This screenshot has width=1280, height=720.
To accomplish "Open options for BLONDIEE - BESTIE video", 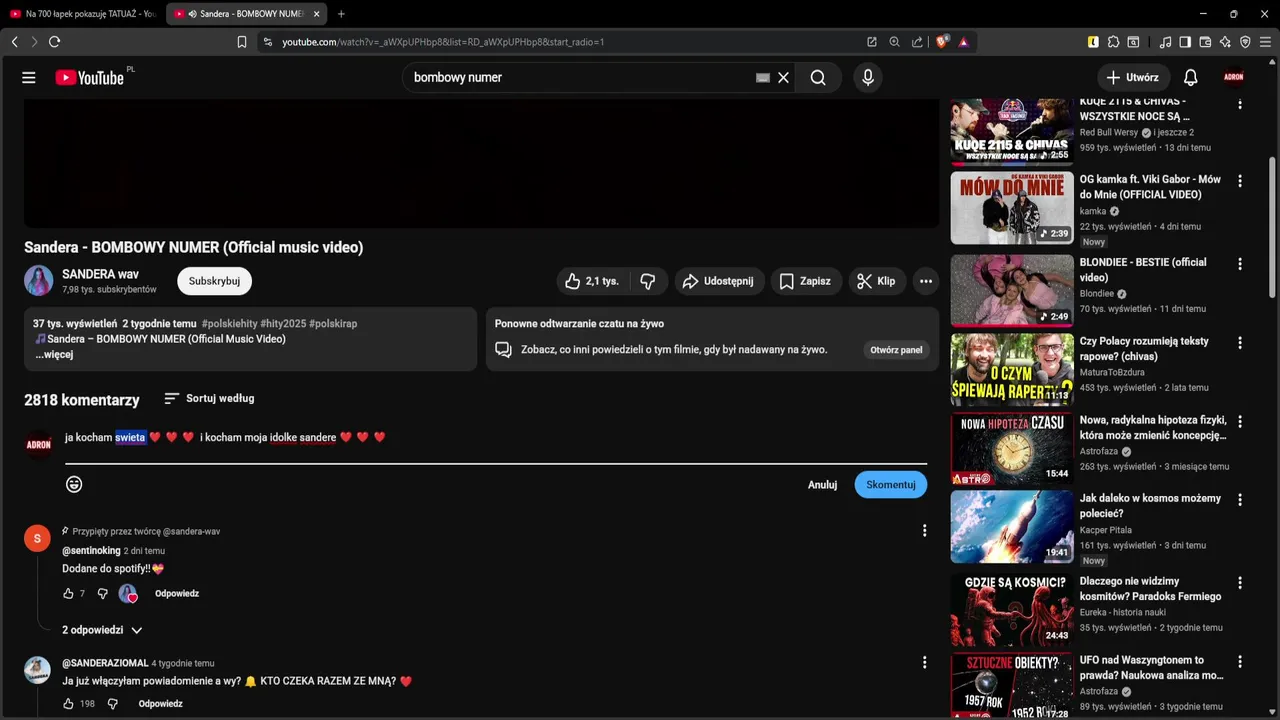I will [1240, 265].
